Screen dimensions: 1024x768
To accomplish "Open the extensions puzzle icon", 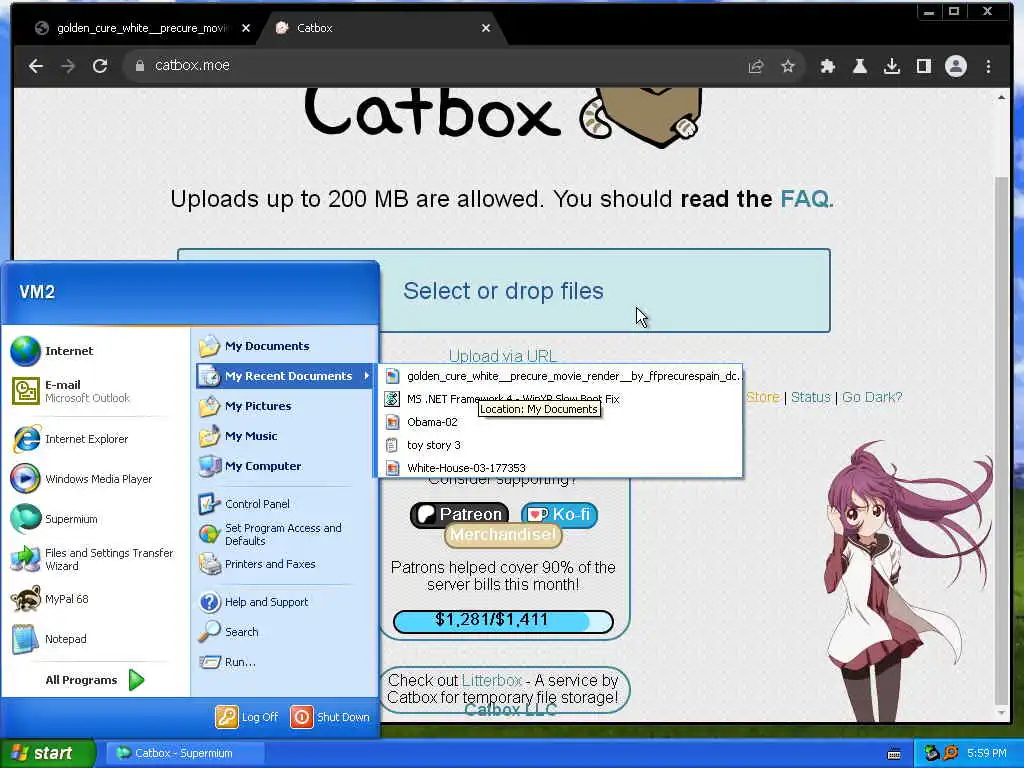I will pos(828,66).
